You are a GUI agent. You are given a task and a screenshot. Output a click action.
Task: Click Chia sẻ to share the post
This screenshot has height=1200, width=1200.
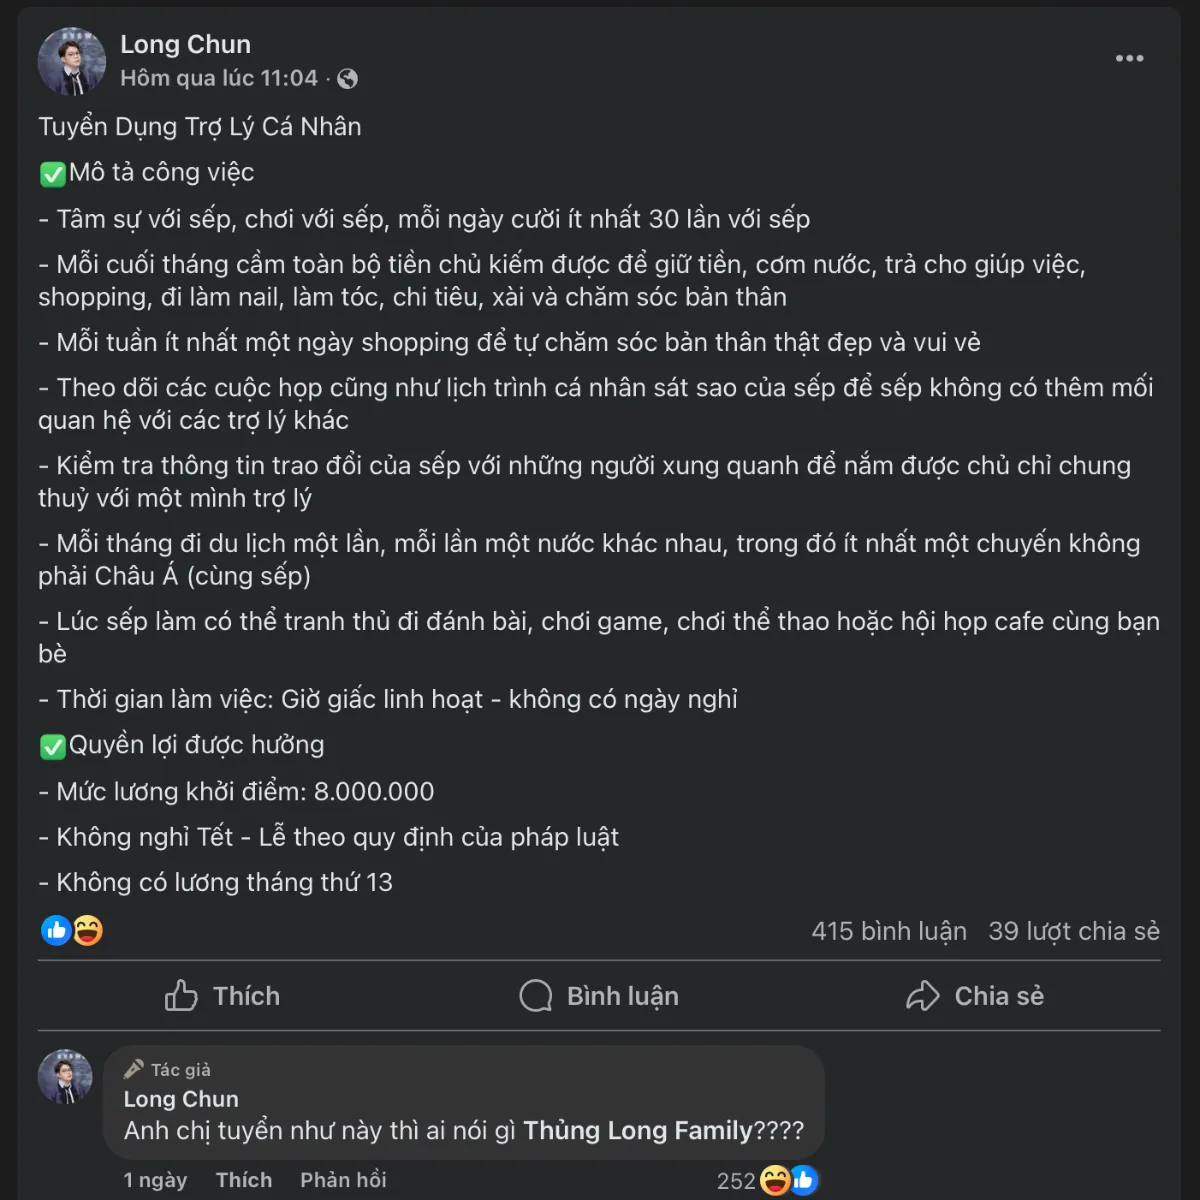[x=1000, y=995]
